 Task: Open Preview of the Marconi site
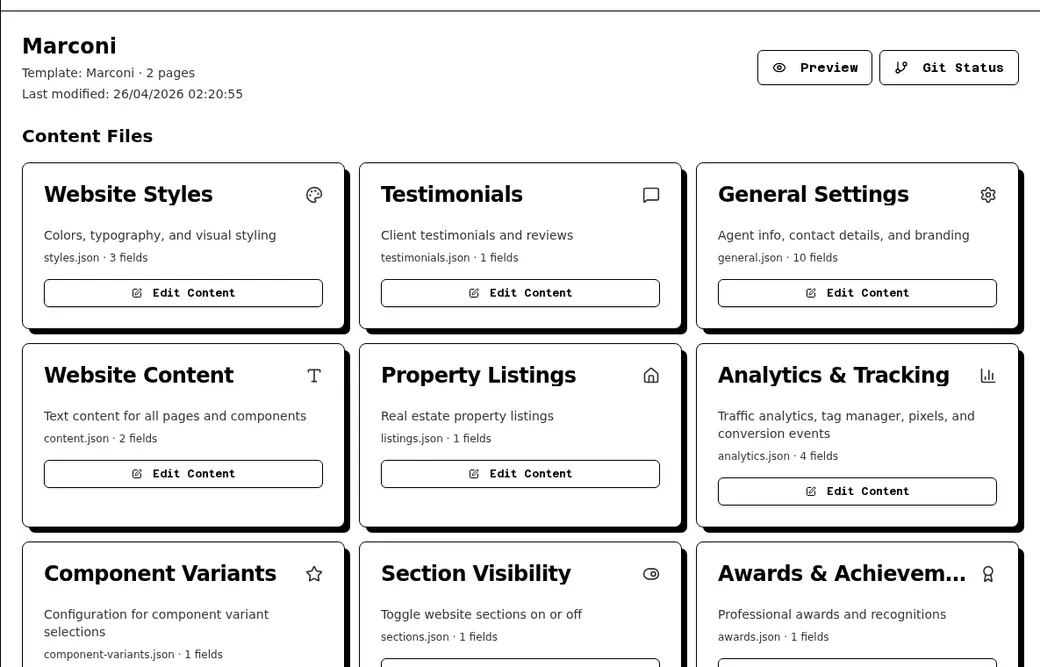814,68
